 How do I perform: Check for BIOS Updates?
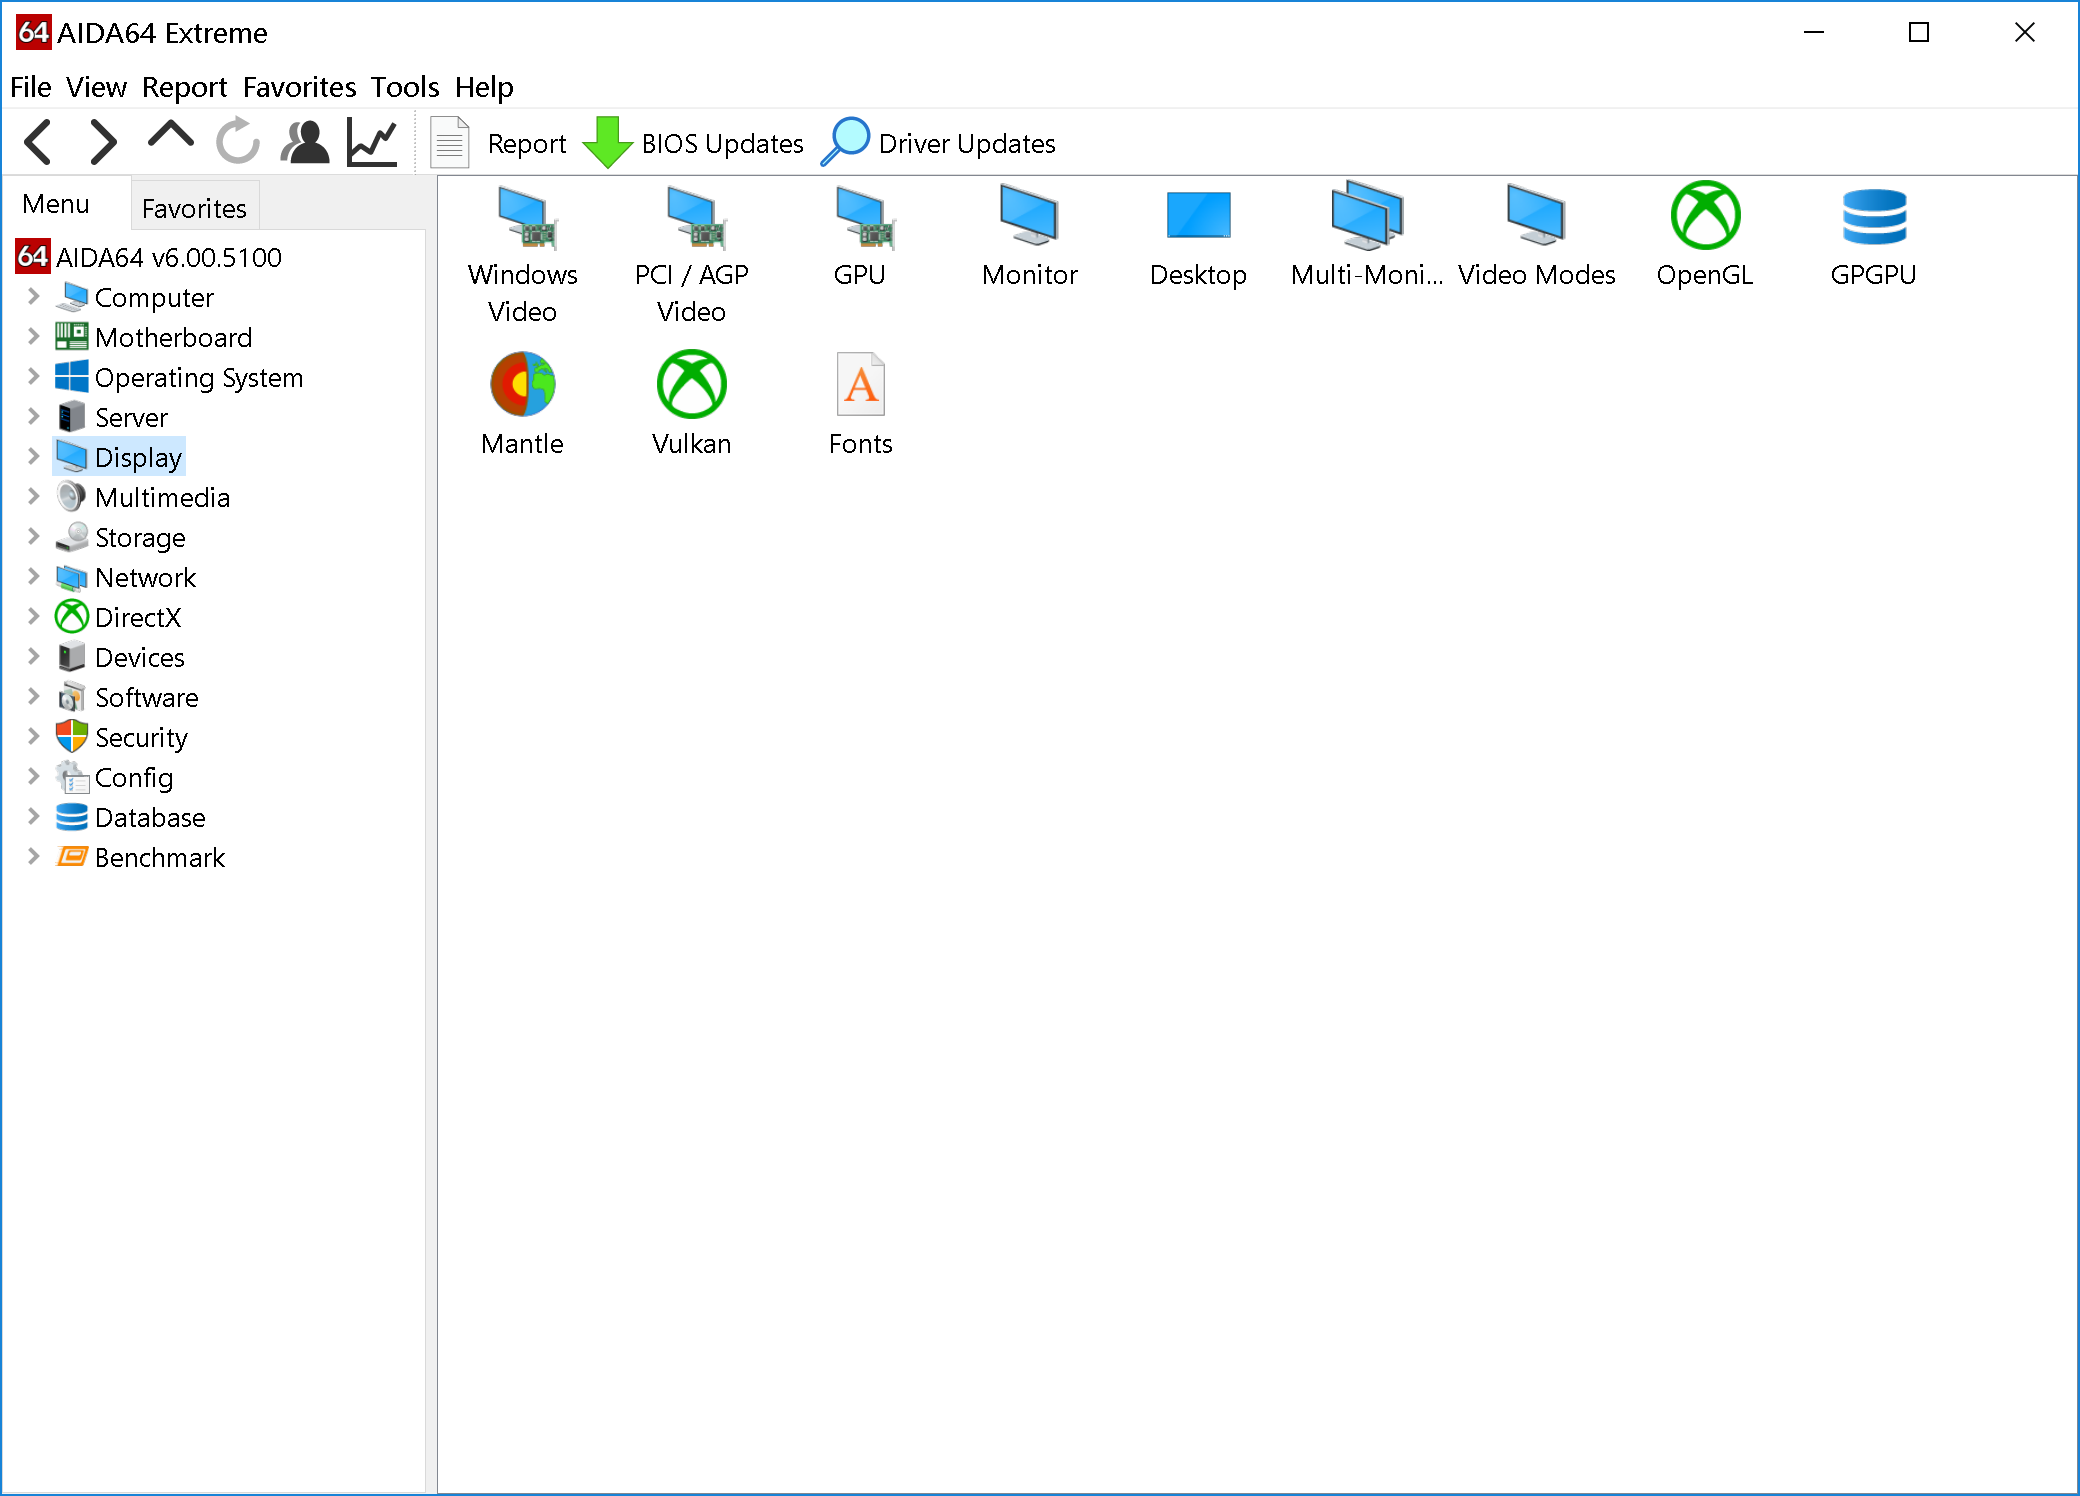tap(693, 143)
